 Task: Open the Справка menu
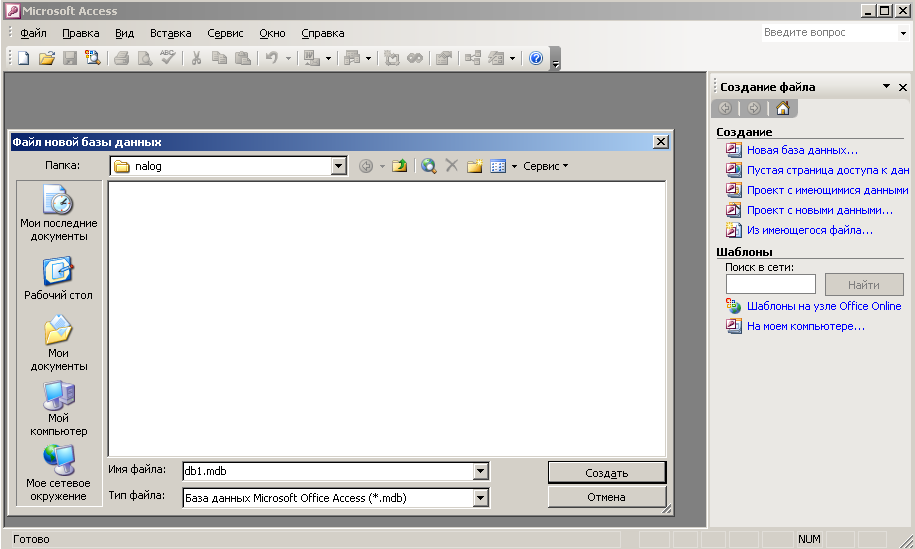tap(323, 33)
